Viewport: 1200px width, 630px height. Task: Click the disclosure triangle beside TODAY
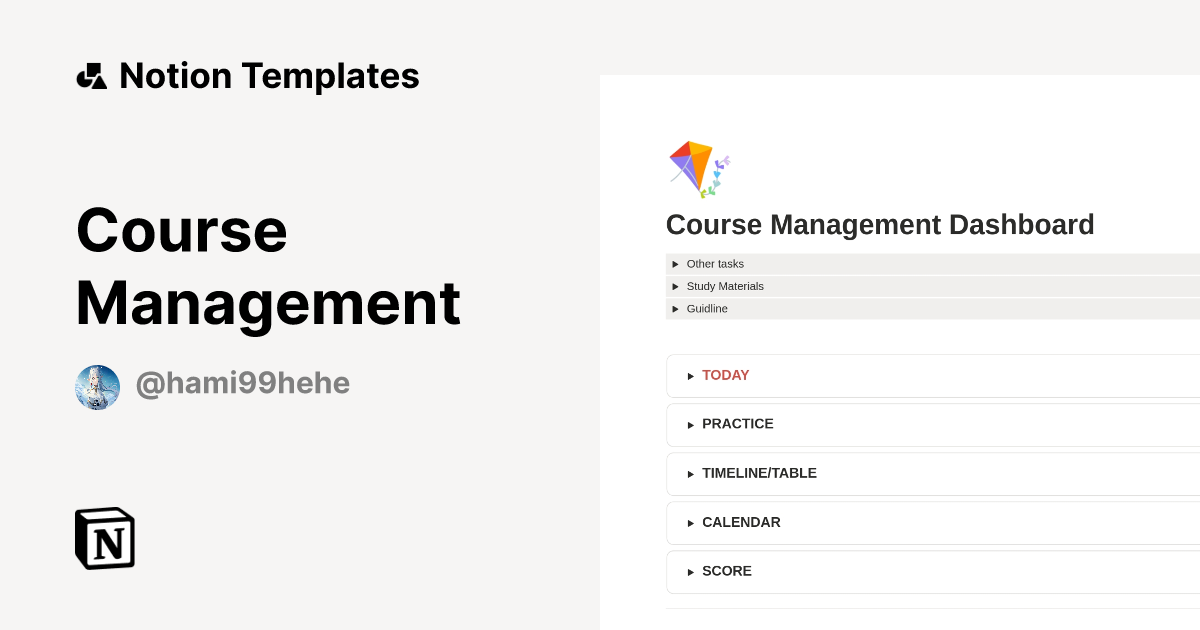click(690, 375)
